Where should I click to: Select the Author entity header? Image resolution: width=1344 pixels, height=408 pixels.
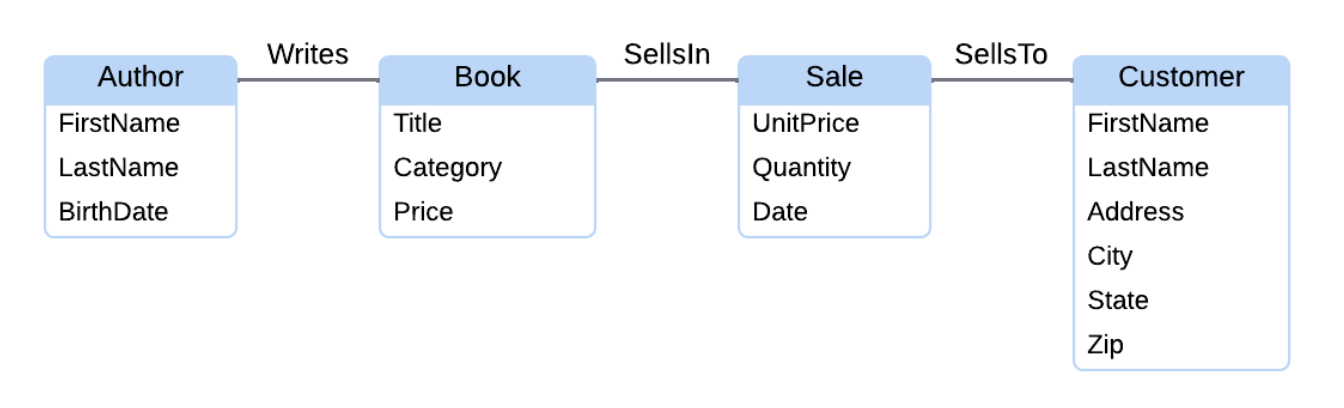140,78
